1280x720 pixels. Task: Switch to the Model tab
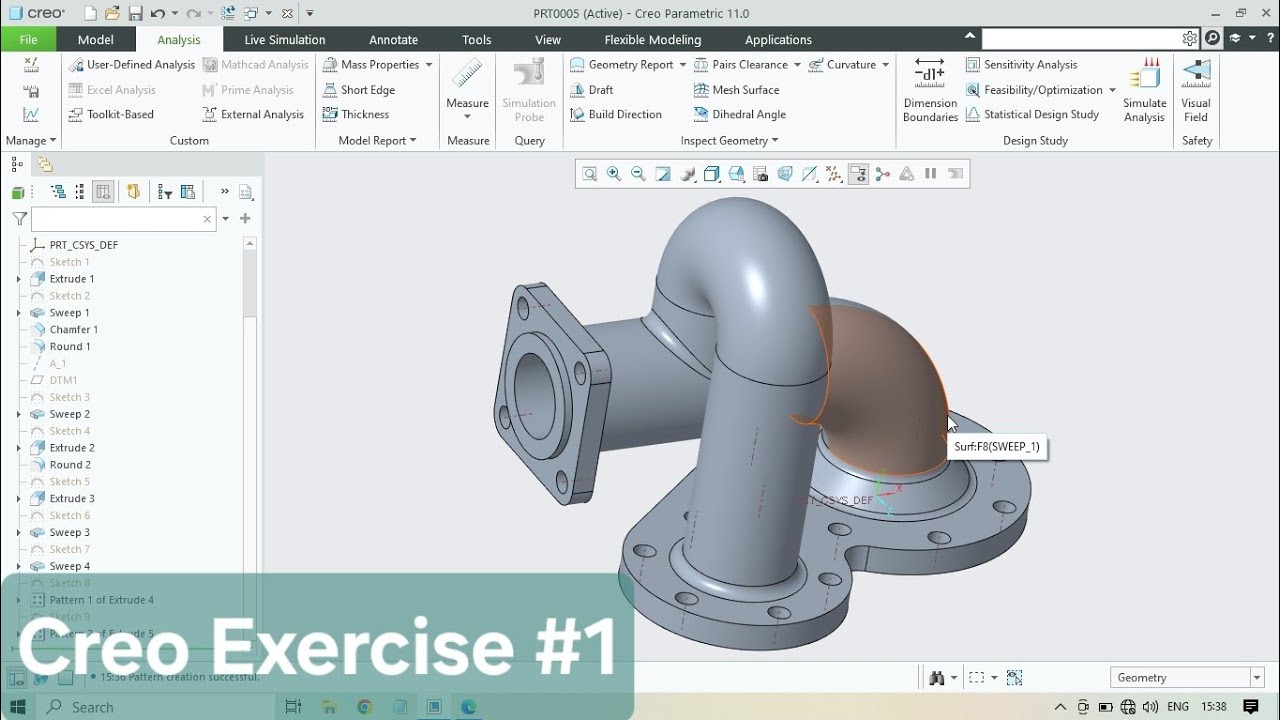click(96, 39)
